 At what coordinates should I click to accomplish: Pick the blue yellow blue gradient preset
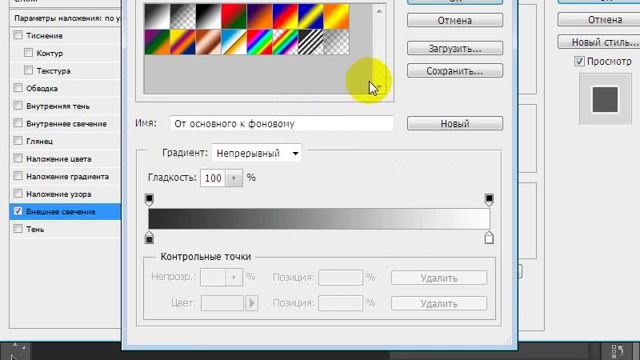[311, 16]
